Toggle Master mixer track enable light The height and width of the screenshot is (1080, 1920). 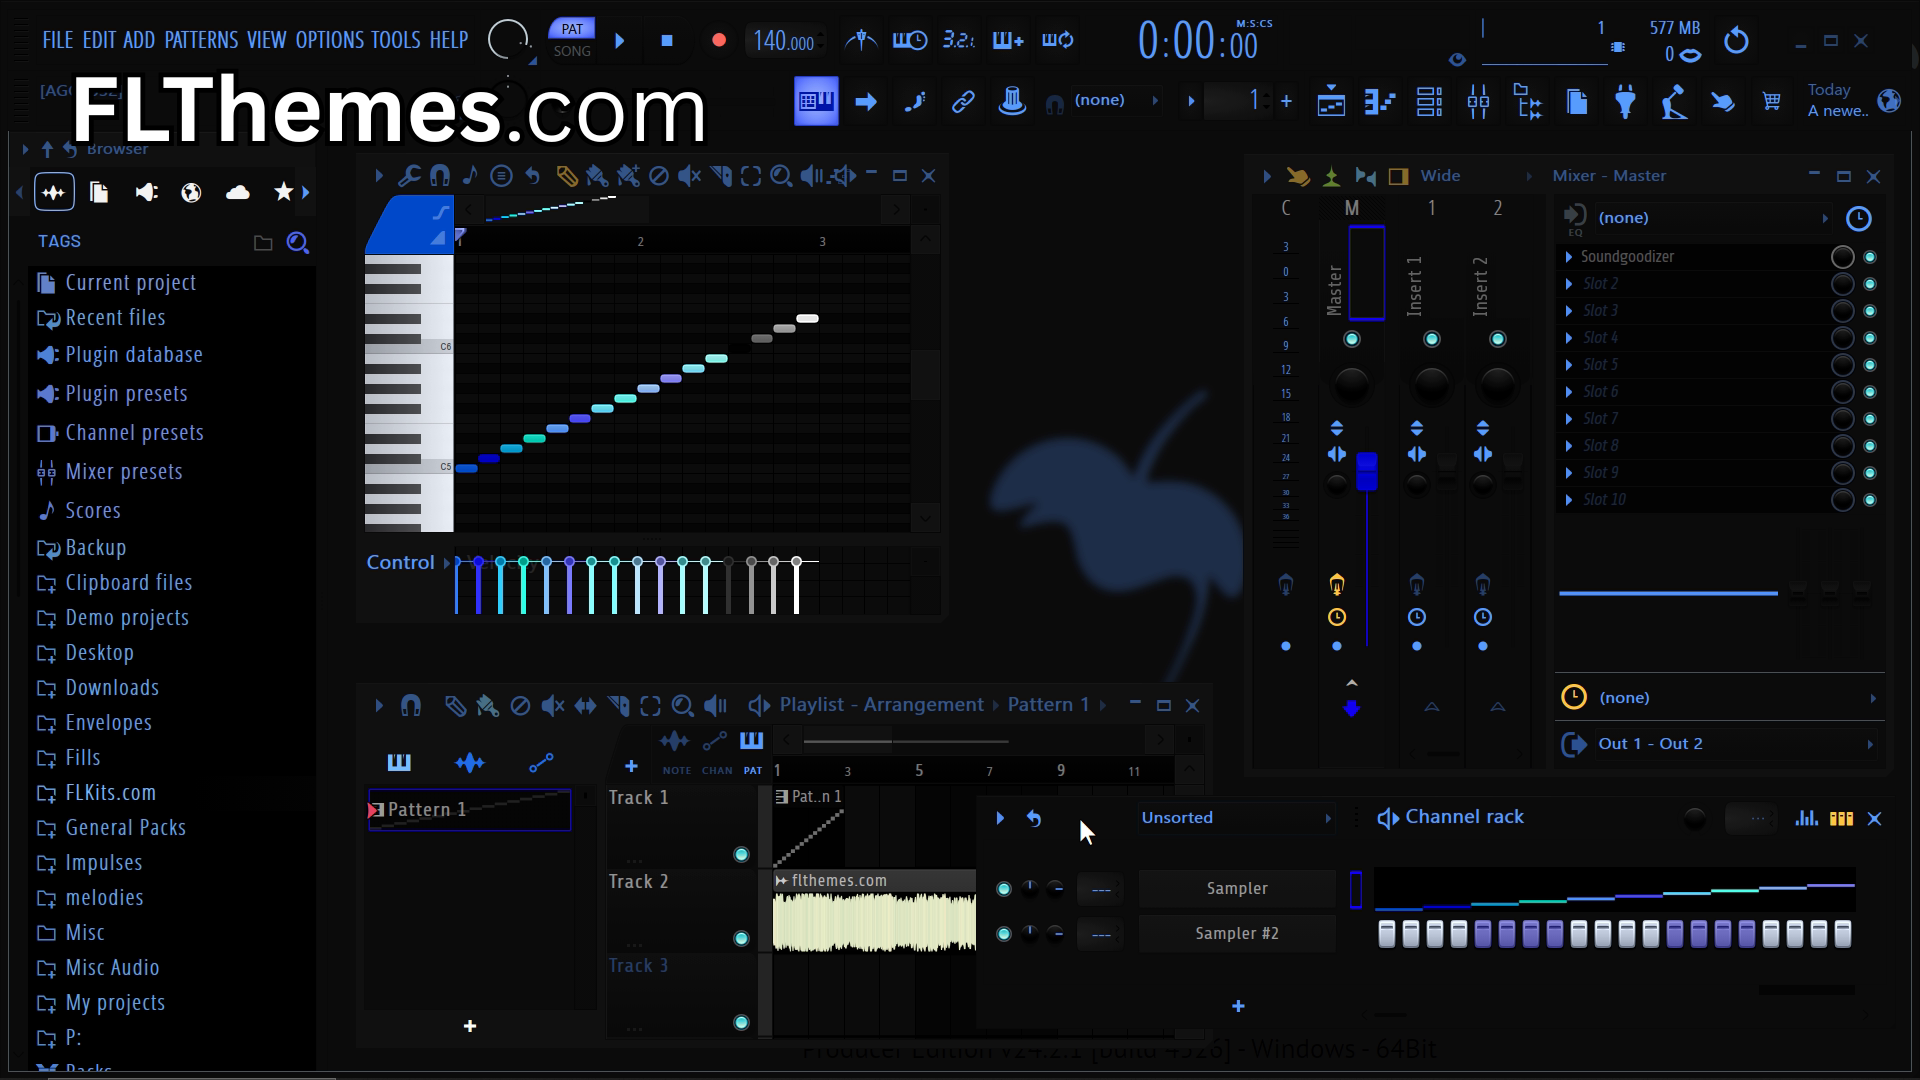(x=1352, y=339)
